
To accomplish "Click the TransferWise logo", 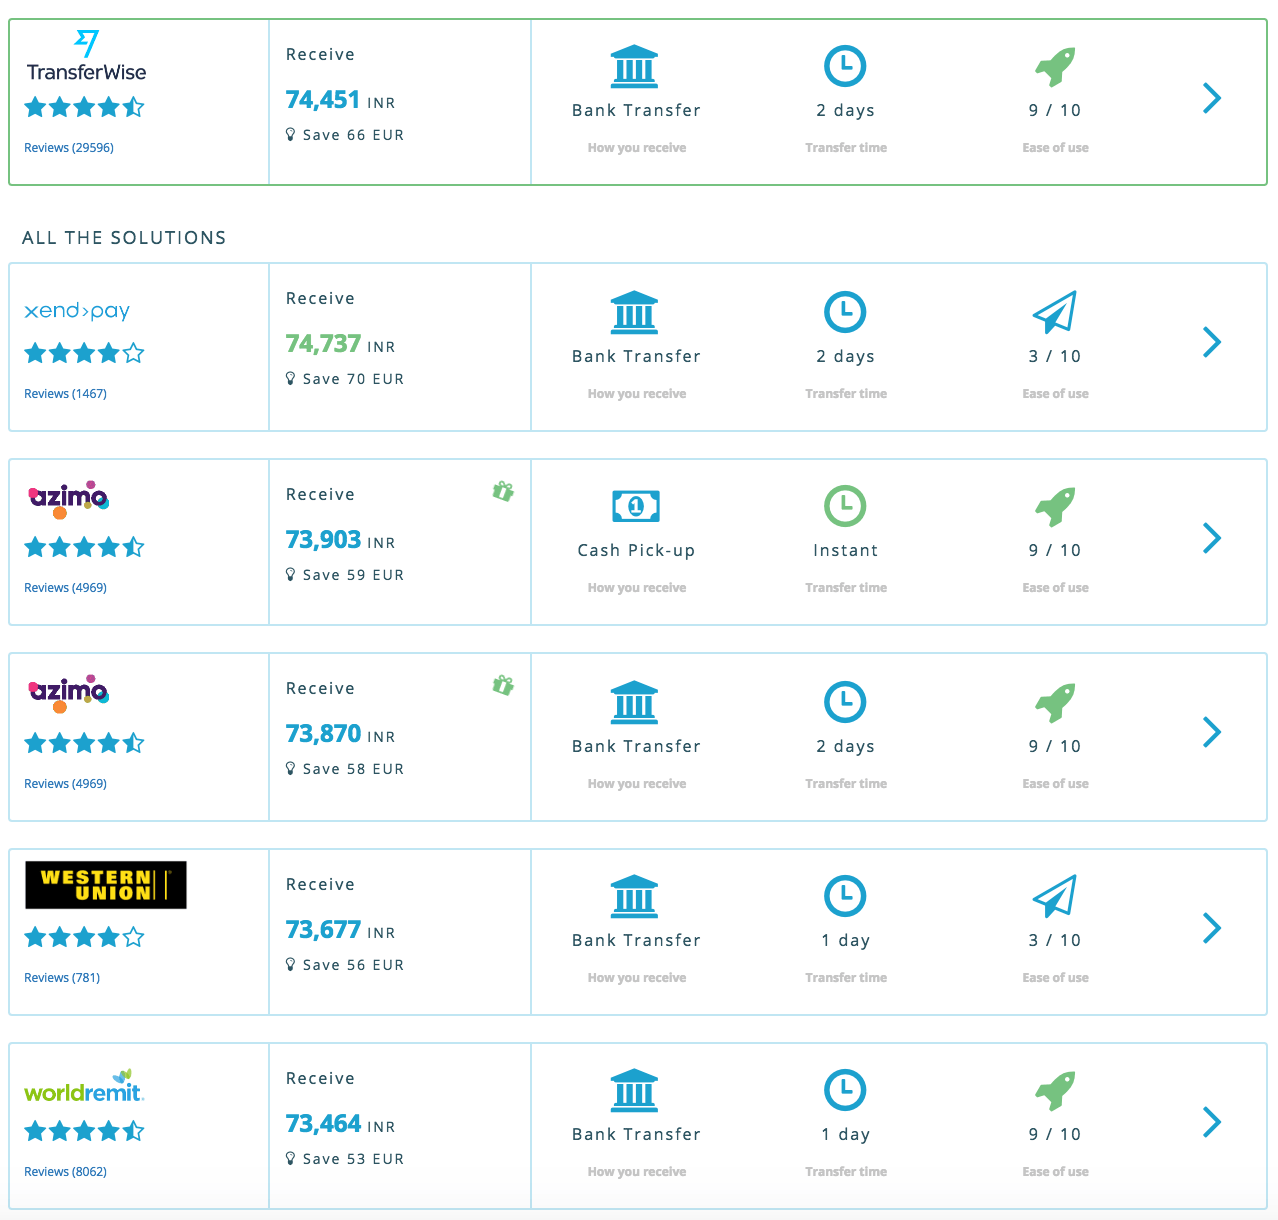I will click(x=86, y=56).
